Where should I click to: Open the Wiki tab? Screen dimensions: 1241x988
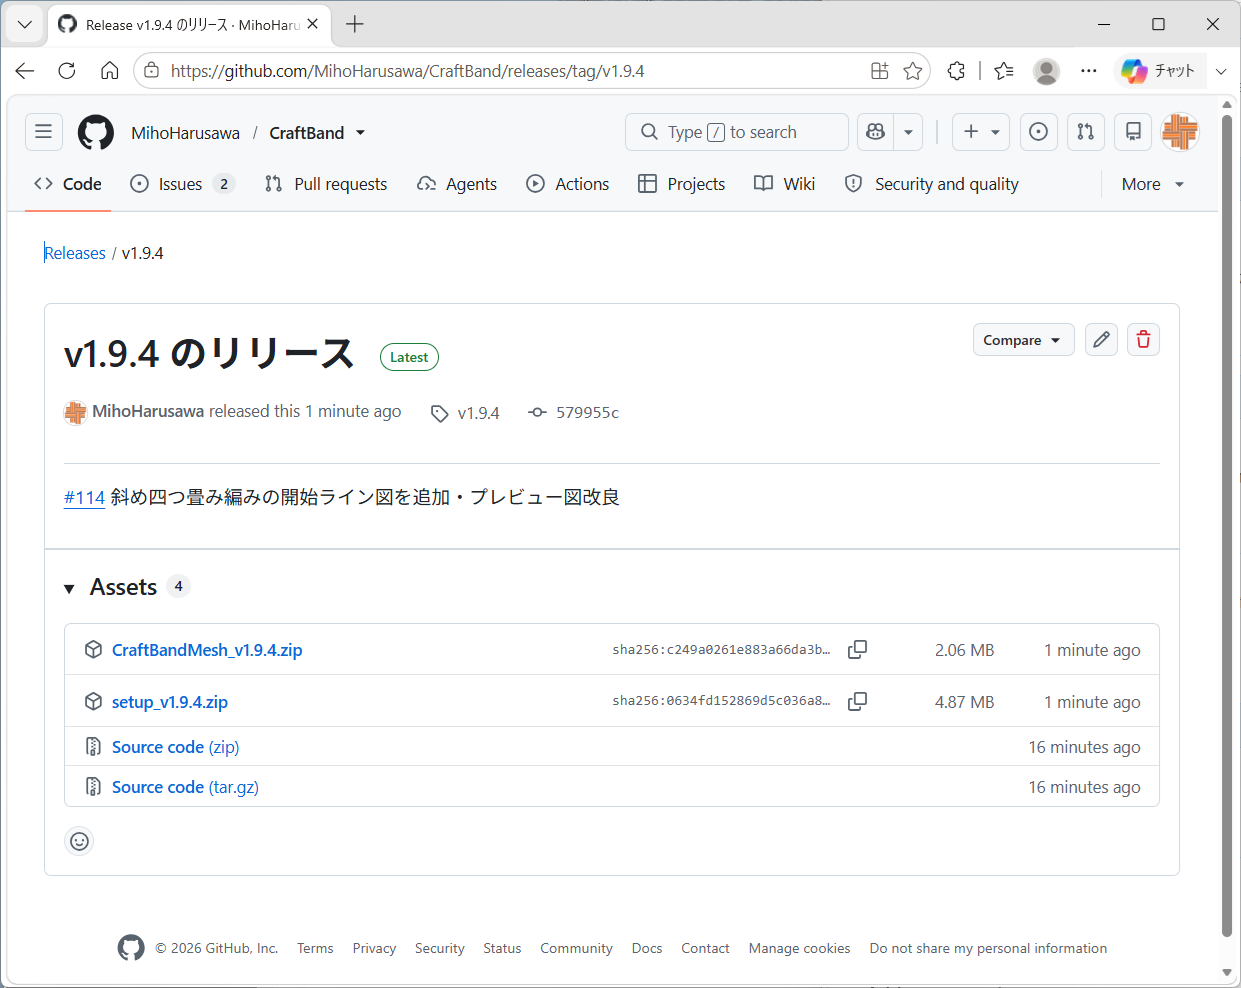coord(785,184)
